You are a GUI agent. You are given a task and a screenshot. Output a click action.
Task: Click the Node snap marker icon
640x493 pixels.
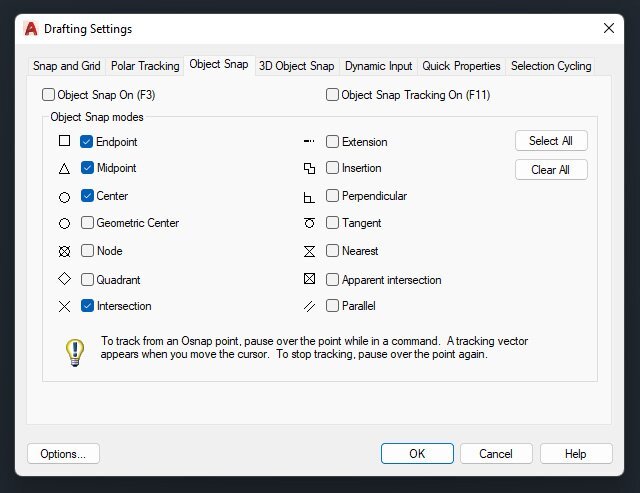(64, 252)
